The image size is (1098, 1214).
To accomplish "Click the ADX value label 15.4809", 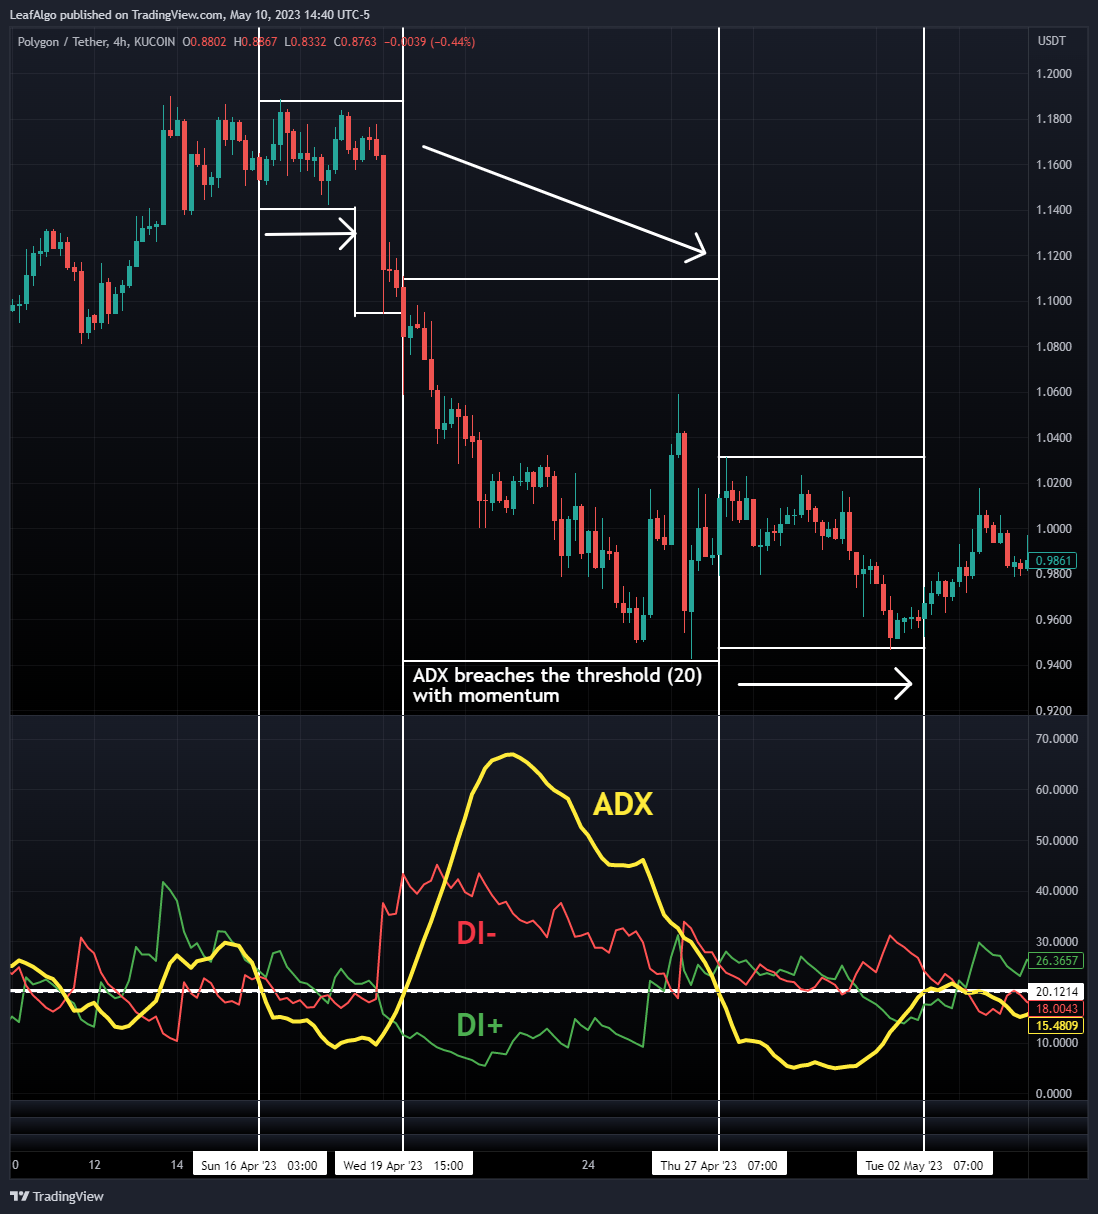I will (x=1057, y=1026).
